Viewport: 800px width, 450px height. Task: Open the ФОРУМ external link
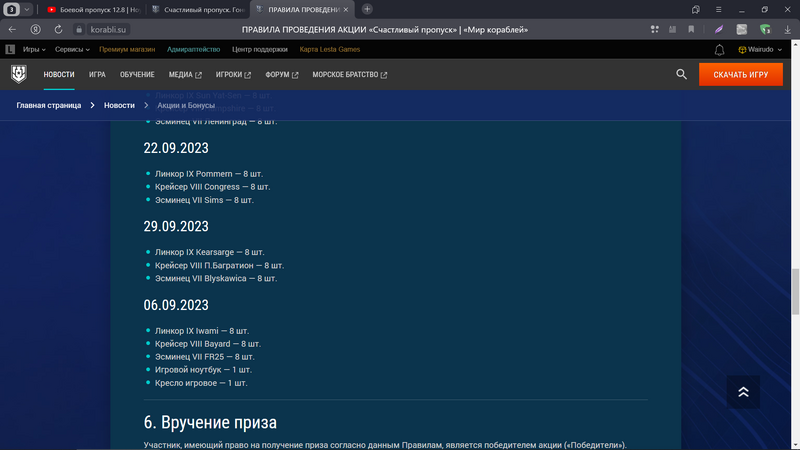click(x=282, y=74)
